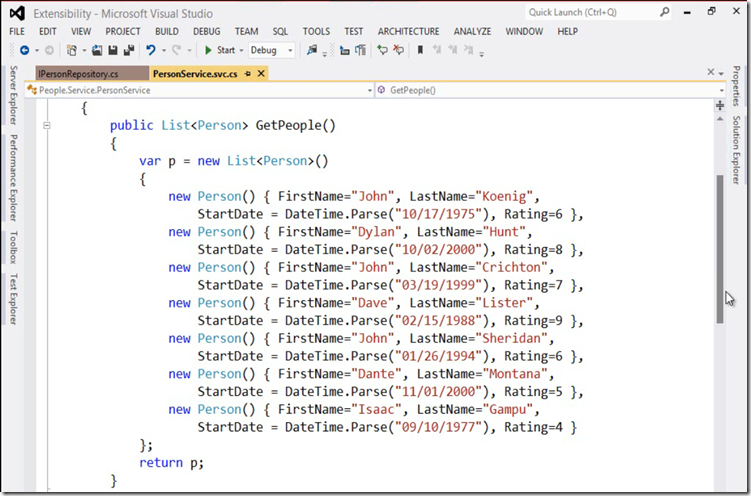Viewport: 751px width, 496px height.
Task: Open the HELP menu
Action: tap(568, 32)
